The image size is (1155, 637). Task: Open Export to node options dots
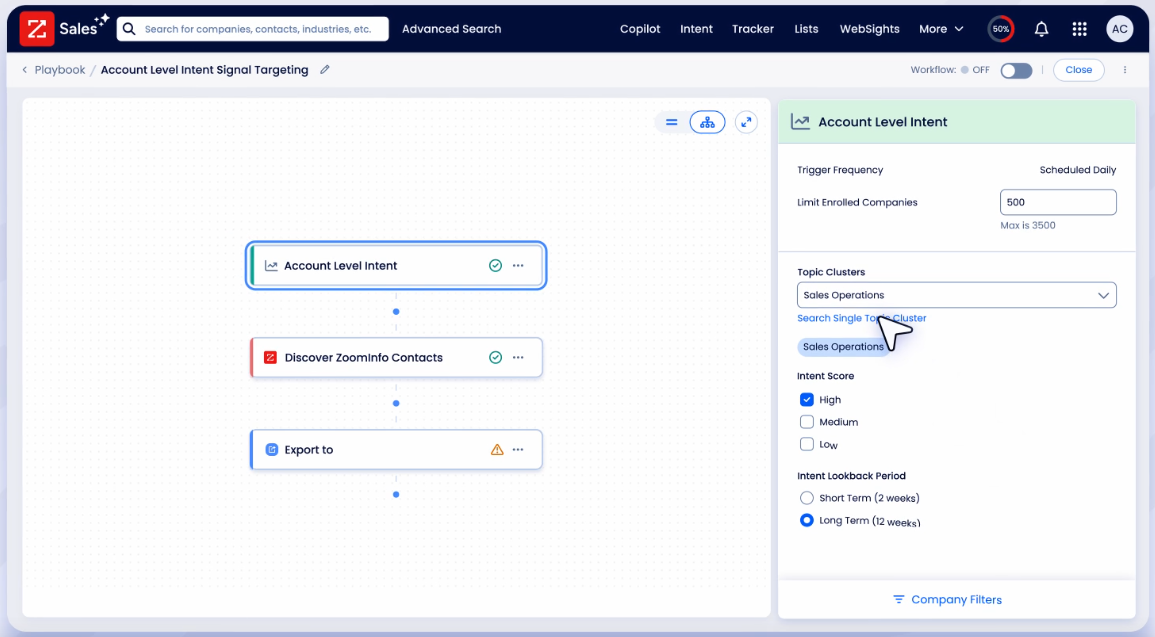pyautogui.click(x=518, y=449)
